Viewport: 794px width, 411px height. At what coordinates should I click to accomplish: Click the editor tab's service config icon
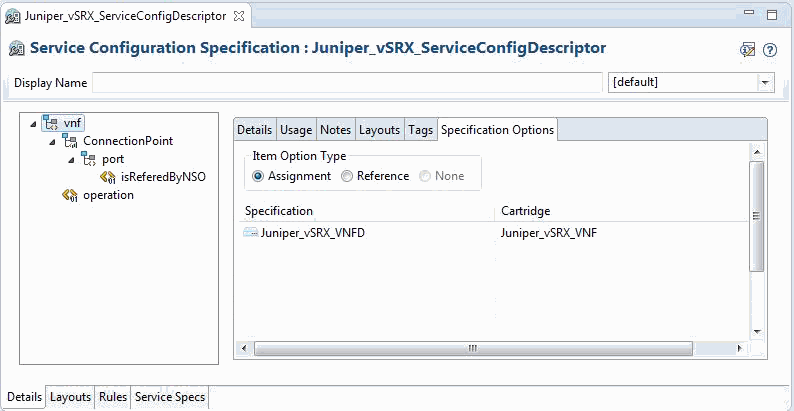click(12, 17)
